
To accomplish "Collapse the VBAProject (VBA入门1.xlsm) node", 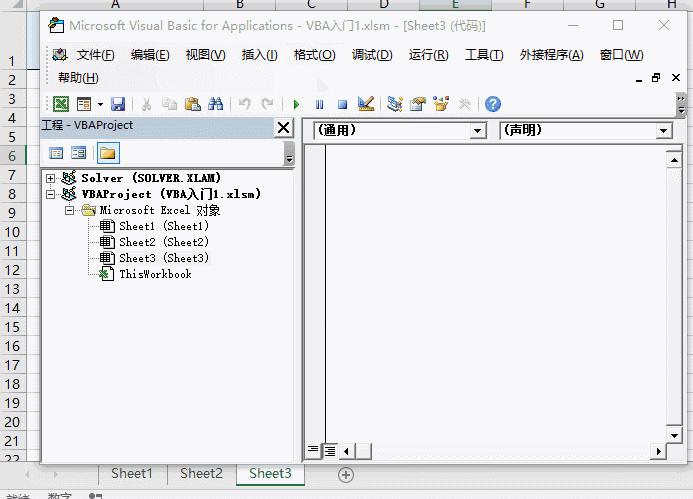I will coord(51,194).
